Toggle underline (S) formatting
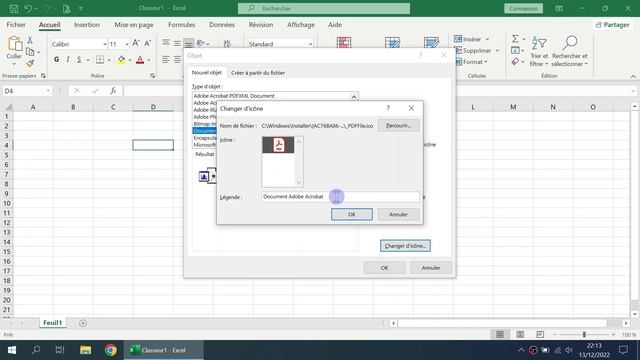The width and height of the screenshot is (640, 360). (x=79, y=60)
